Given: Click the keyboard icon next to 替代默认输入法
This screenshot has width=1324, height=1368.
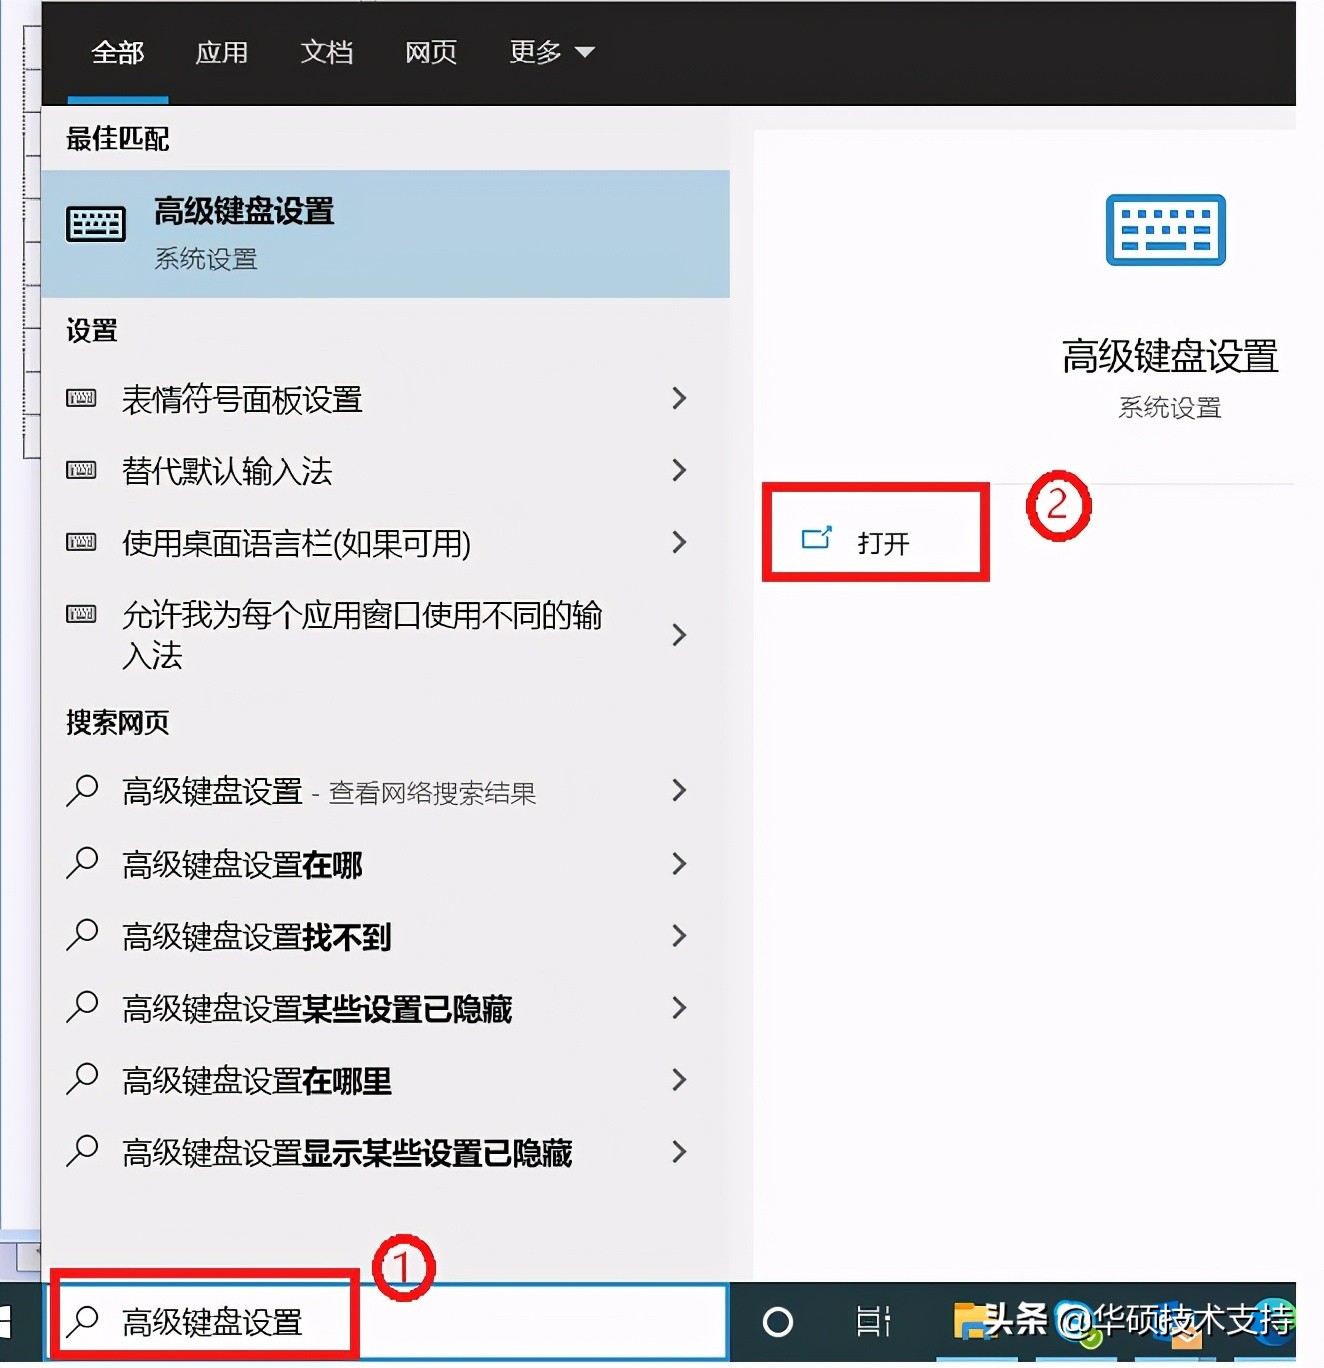Looking at the screenshot, I should (79, 470).
